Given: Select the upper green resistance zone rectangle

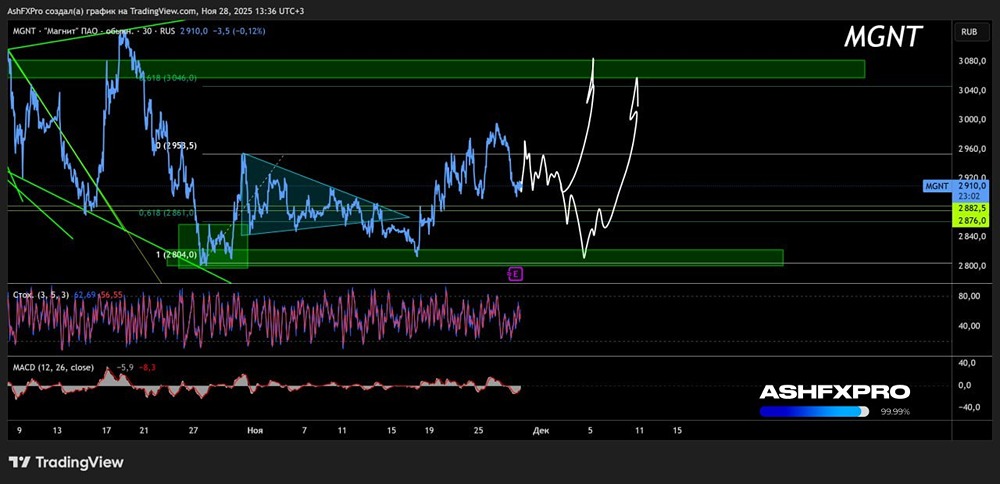Looking at the screenshot, I should coord(436,69).
